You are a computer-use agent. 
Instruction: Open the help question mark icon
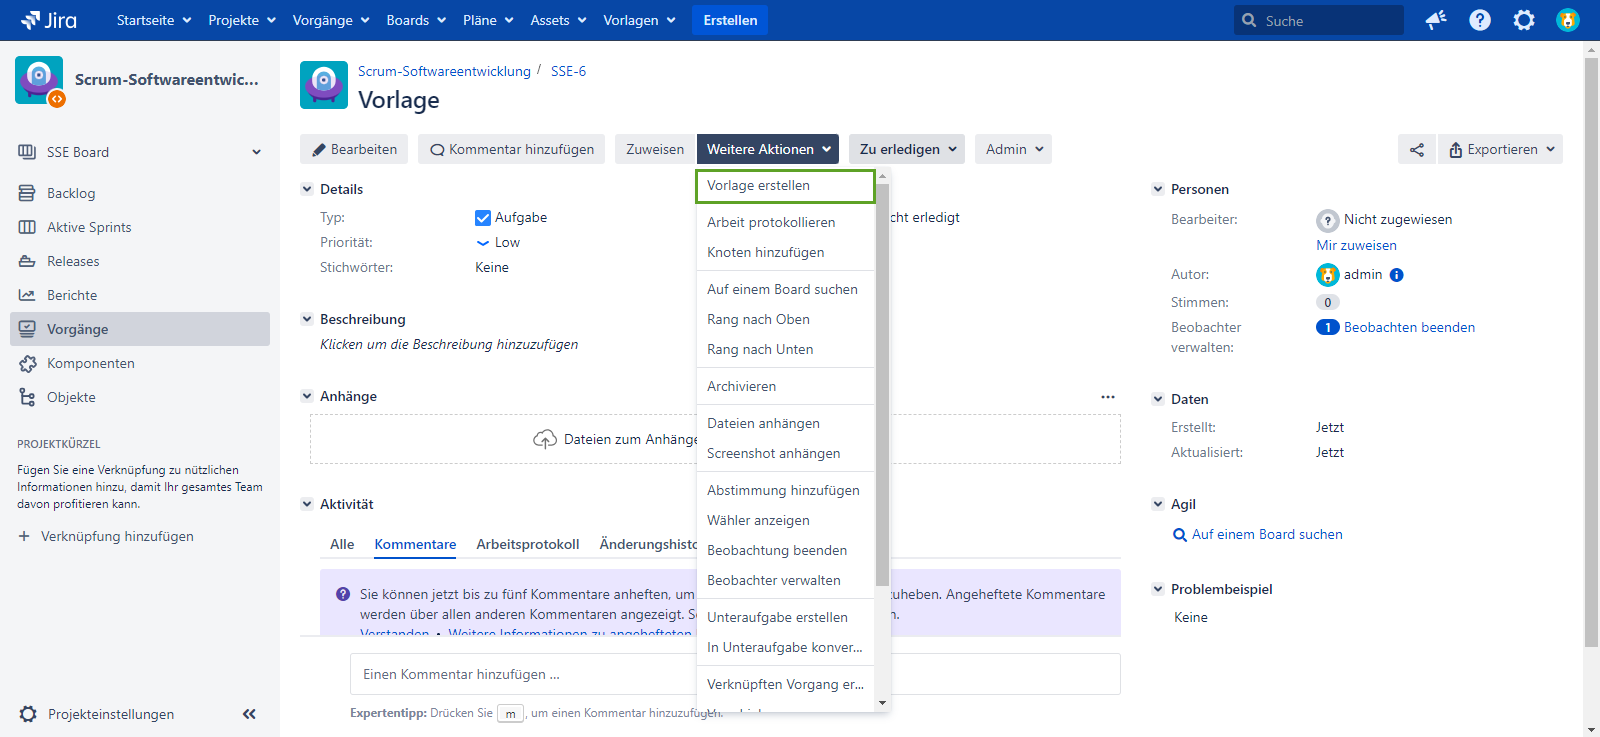click(1480, 20)
